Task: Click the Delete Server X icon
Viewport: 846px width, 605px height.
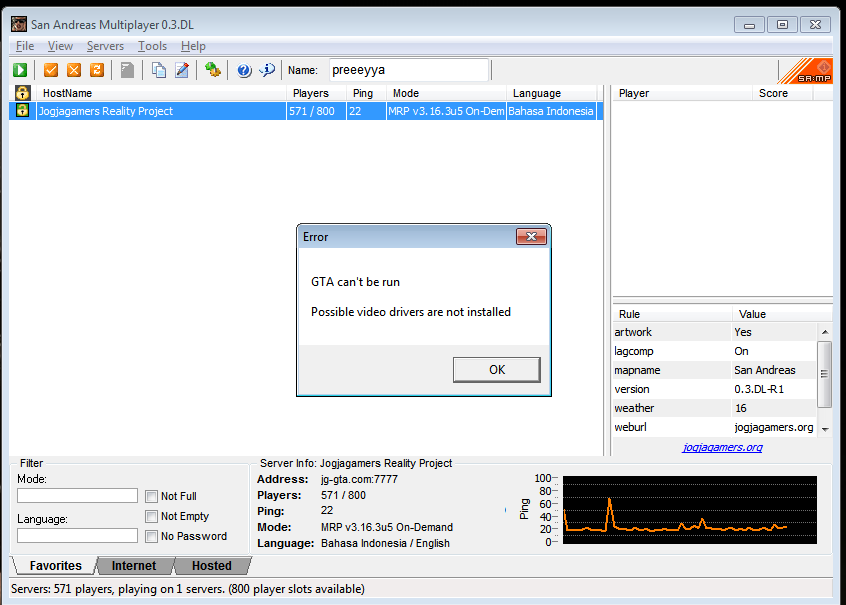Action: tap(74, 70)
